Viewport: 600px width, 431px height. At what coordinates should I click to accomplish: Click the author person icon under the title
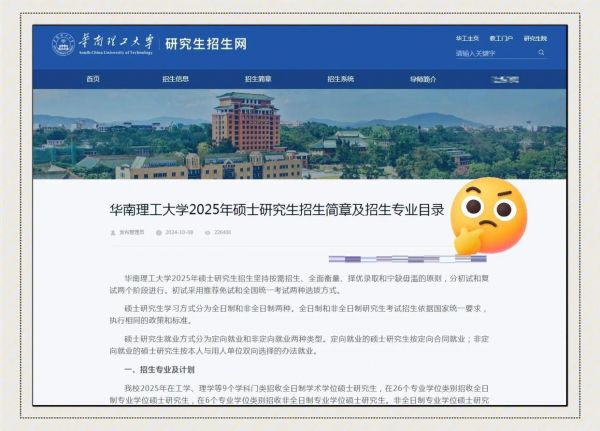[x=113, y=233]
